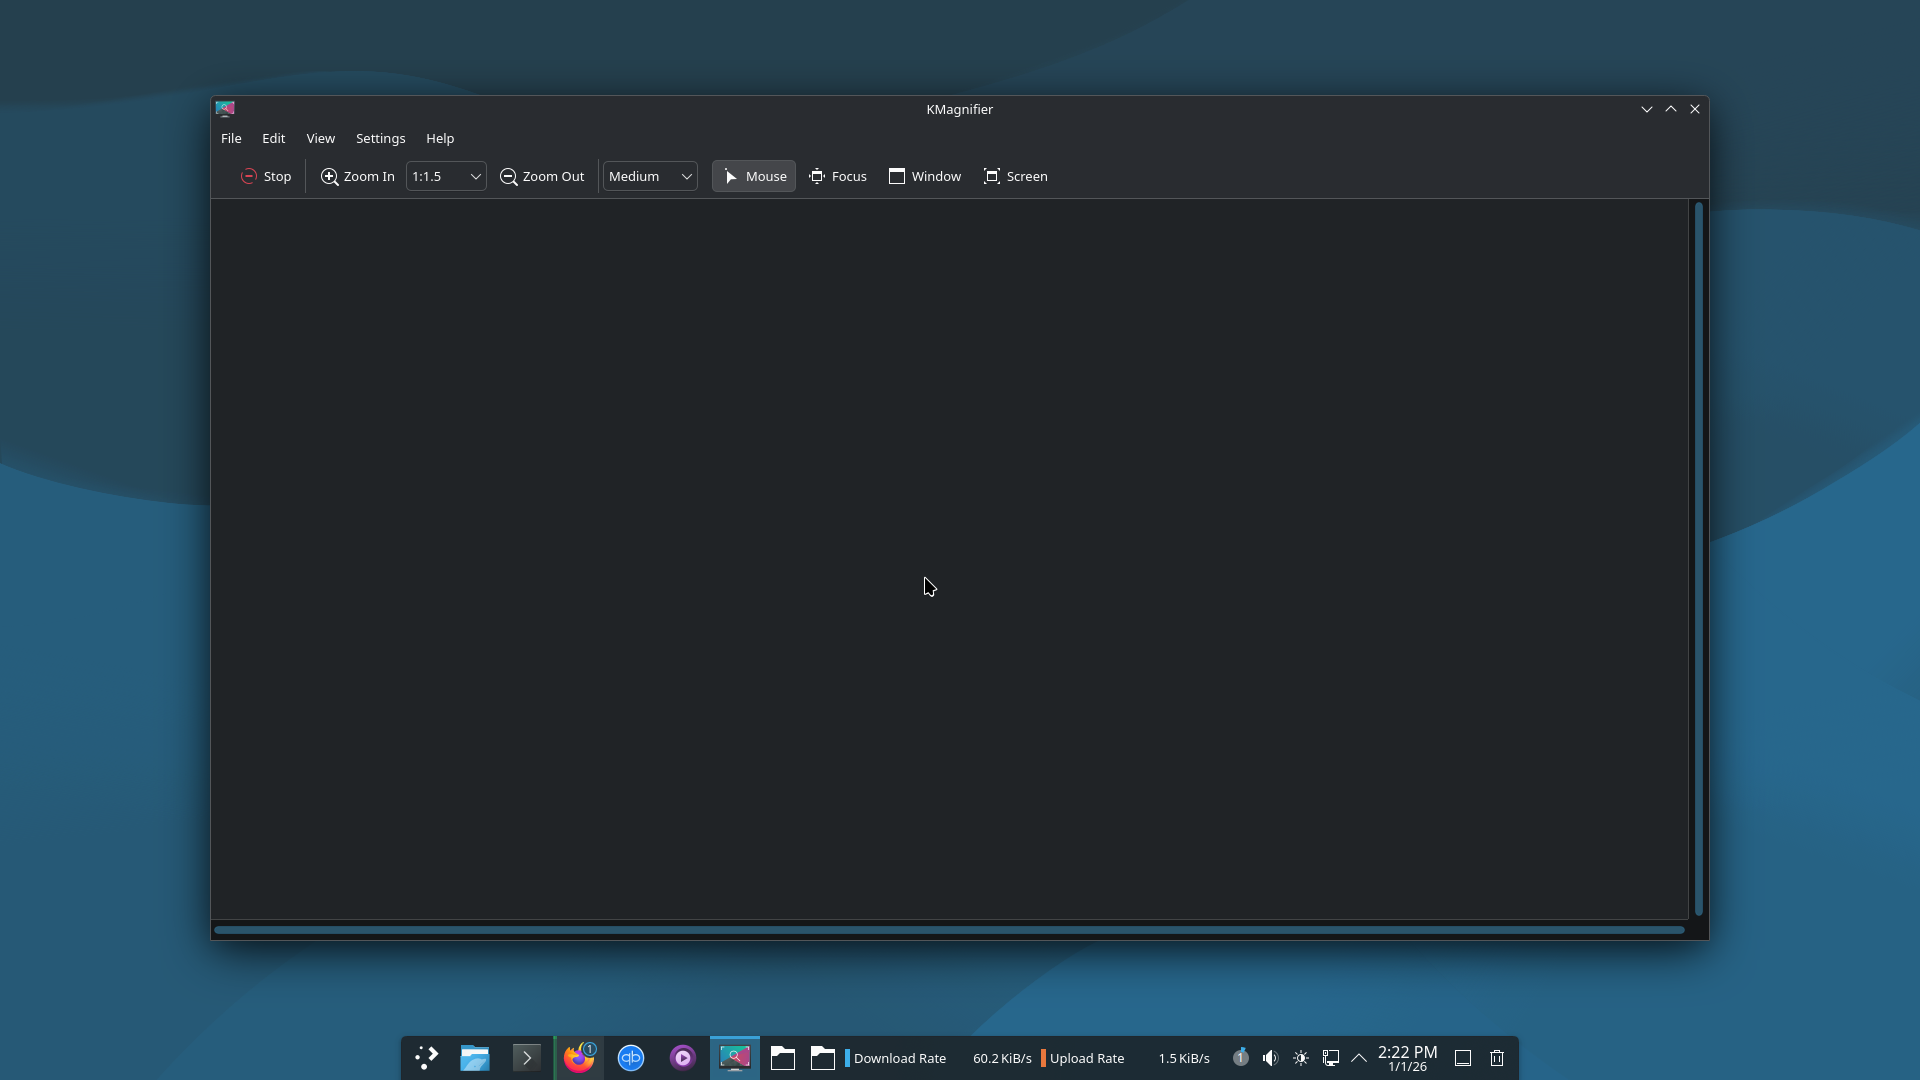Click the Zoom In magnifier icon
This screenshot has width=1920, height=1080.
[329, 176]
